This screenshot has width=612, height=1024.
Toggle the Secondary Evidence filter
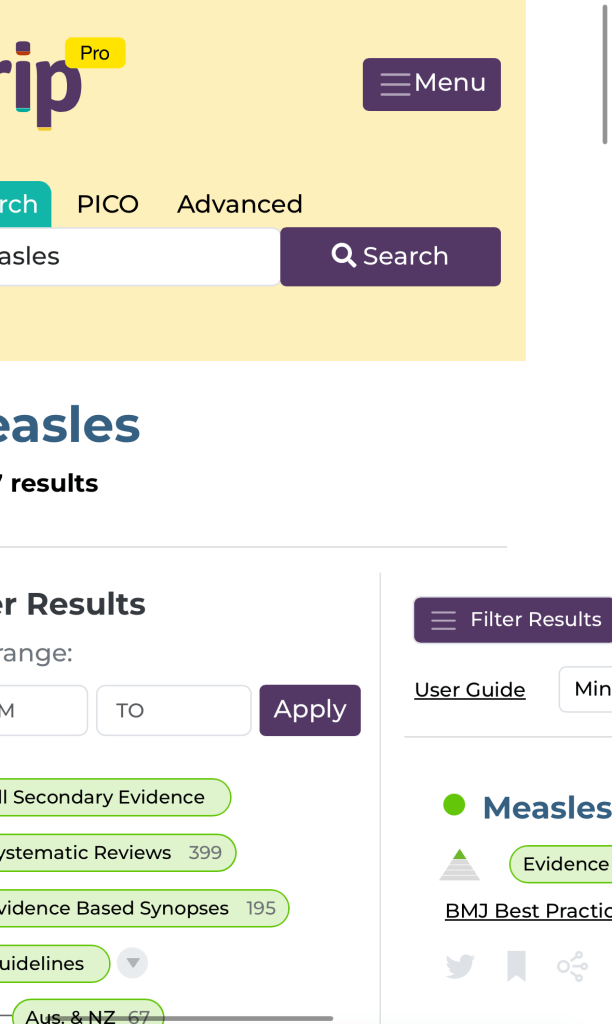pyautogui.click(x=110, y=797)
